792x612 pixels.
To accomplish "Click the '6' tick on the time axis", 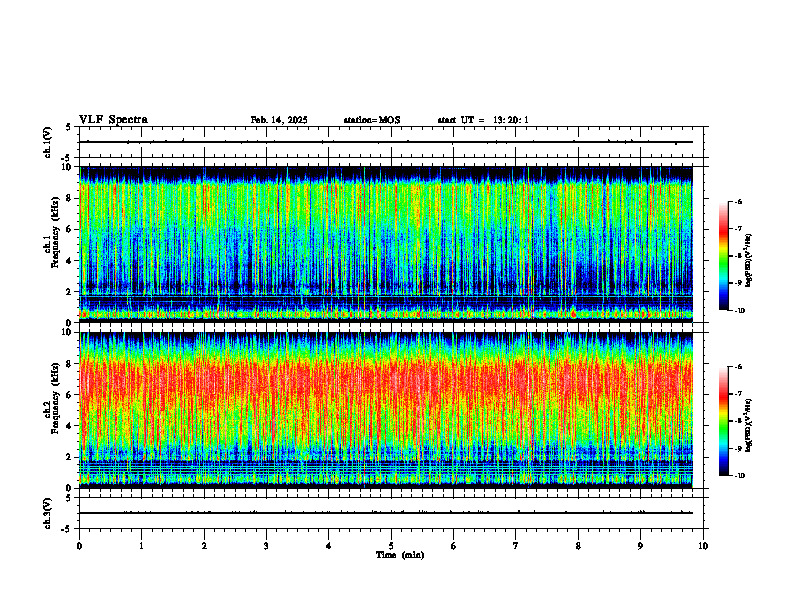I will pos(454,546).
